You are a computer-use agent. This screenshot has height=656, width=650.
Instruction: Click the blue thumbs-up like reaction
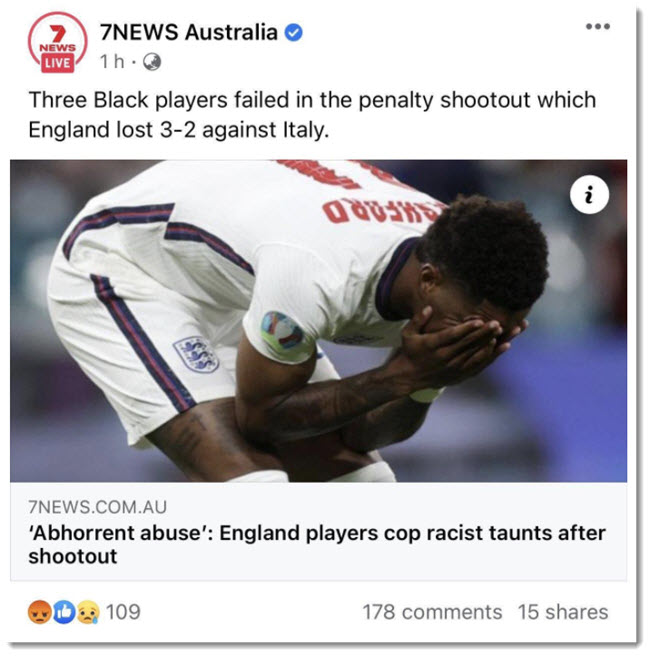[64, 612]
